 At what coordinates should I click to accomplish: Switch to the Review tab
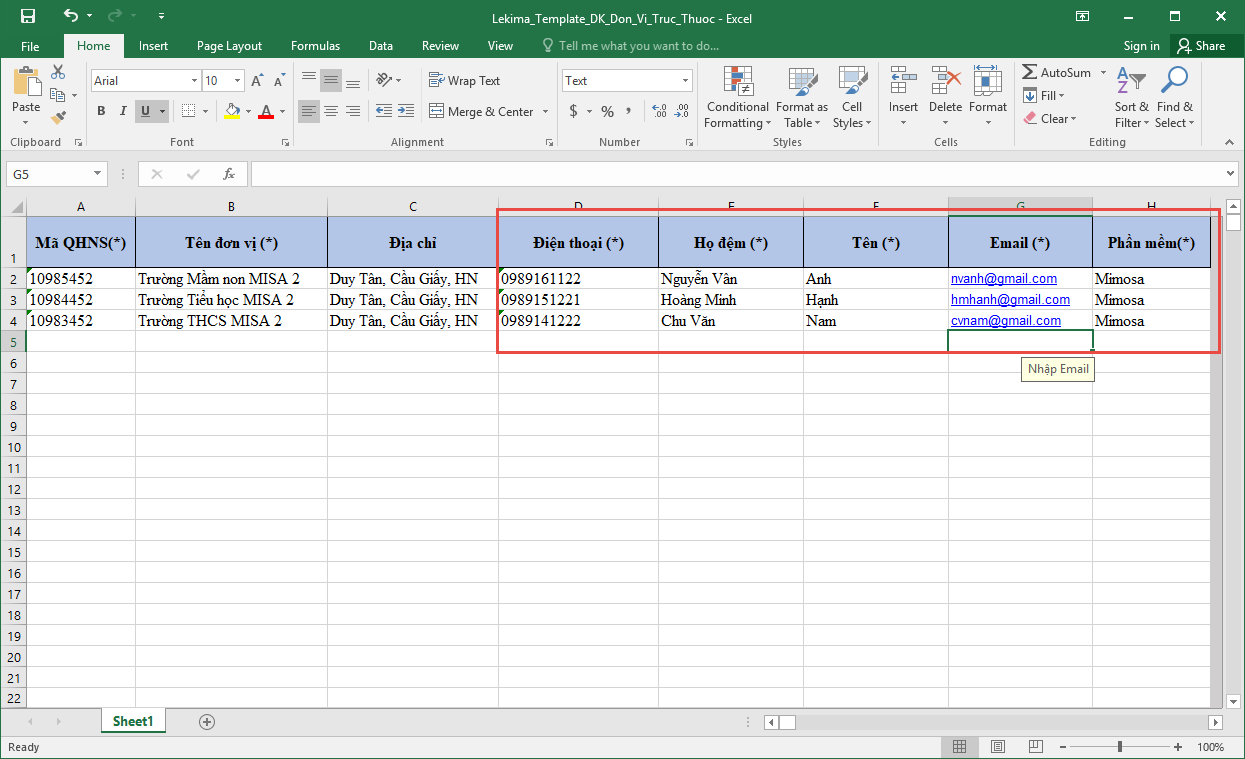click(x=440, y=46)
